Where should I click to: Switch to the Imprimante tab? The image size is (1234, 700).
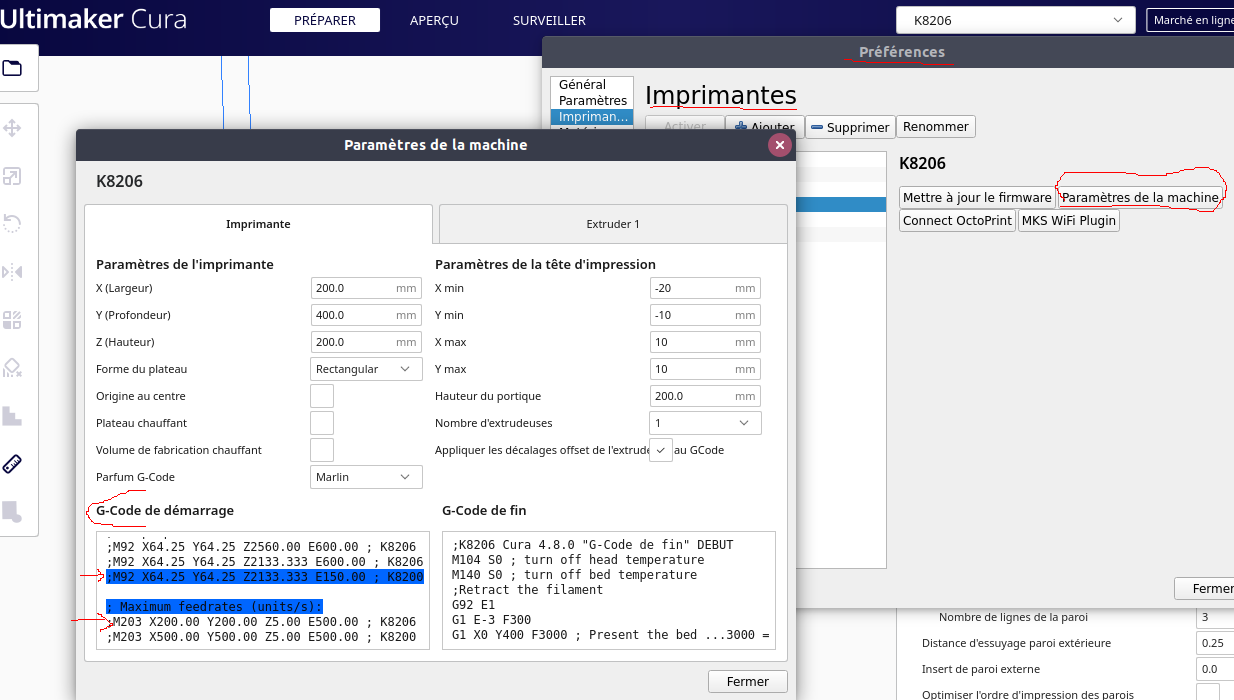(258, 224)
